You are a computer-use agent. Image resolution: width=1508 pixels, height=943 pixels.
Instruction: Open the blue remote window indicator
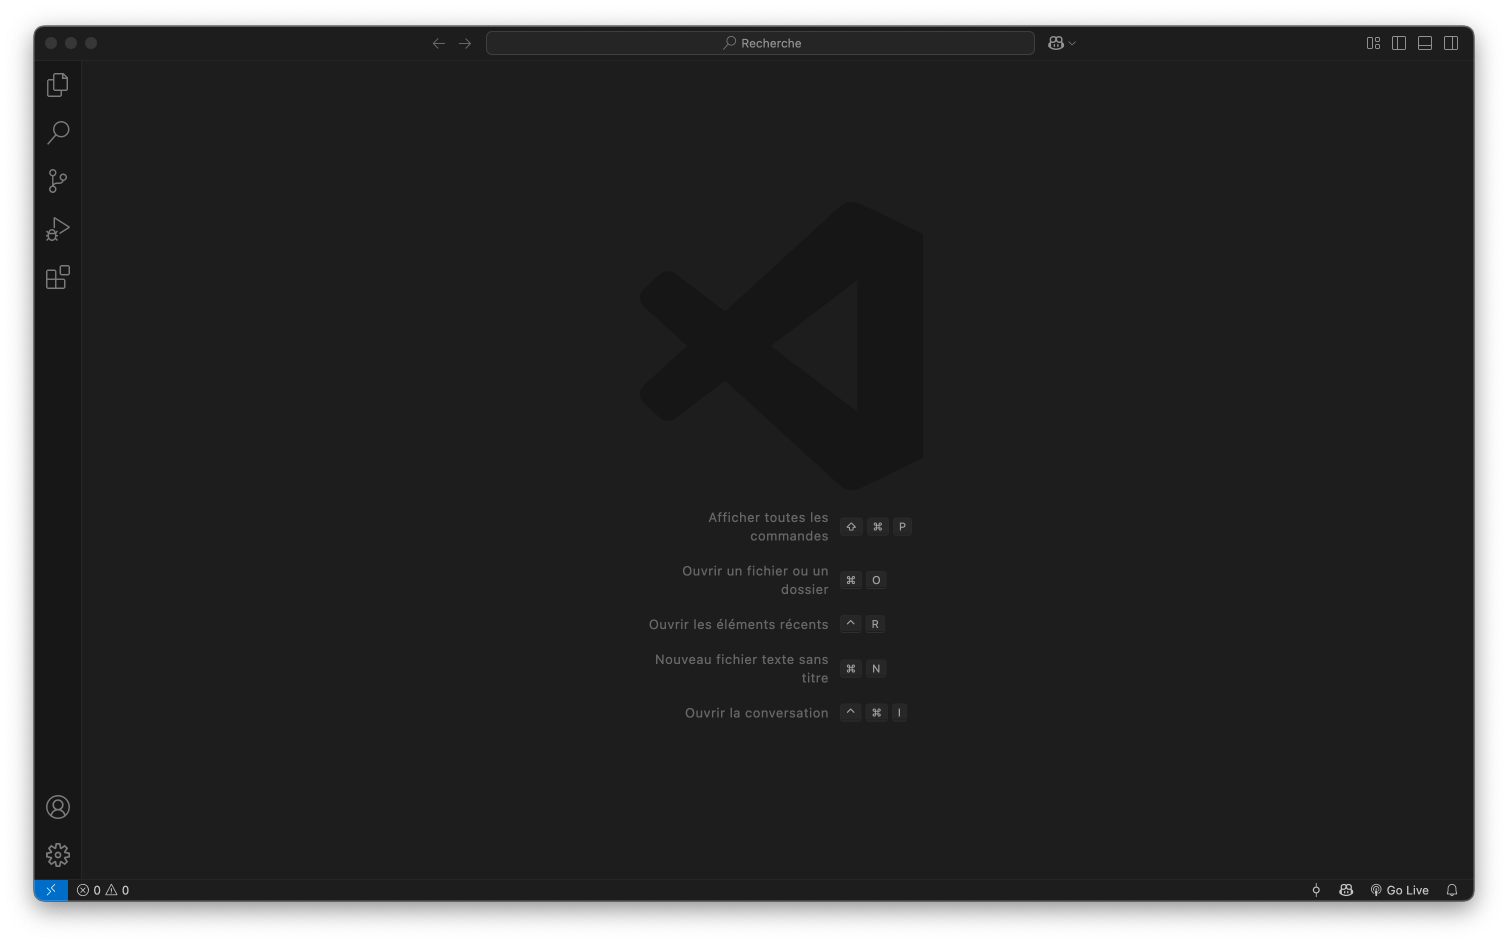click(x=51, y=890)
